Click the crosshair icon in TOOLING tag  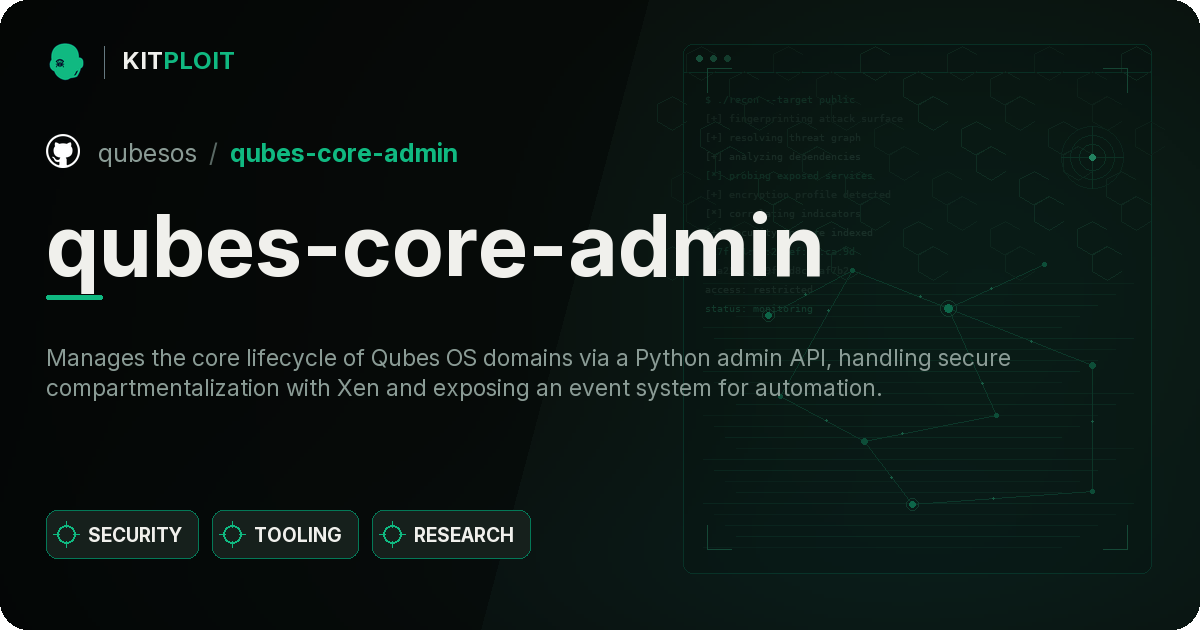pyautogui.click(x=233, y=535)
